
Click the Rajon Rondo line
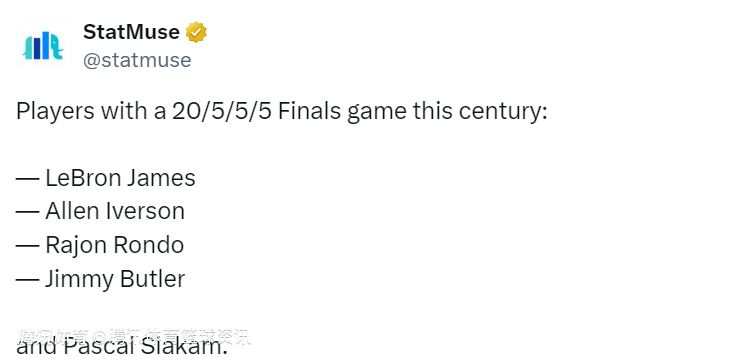pyautogui.click(x=100, y=245)
